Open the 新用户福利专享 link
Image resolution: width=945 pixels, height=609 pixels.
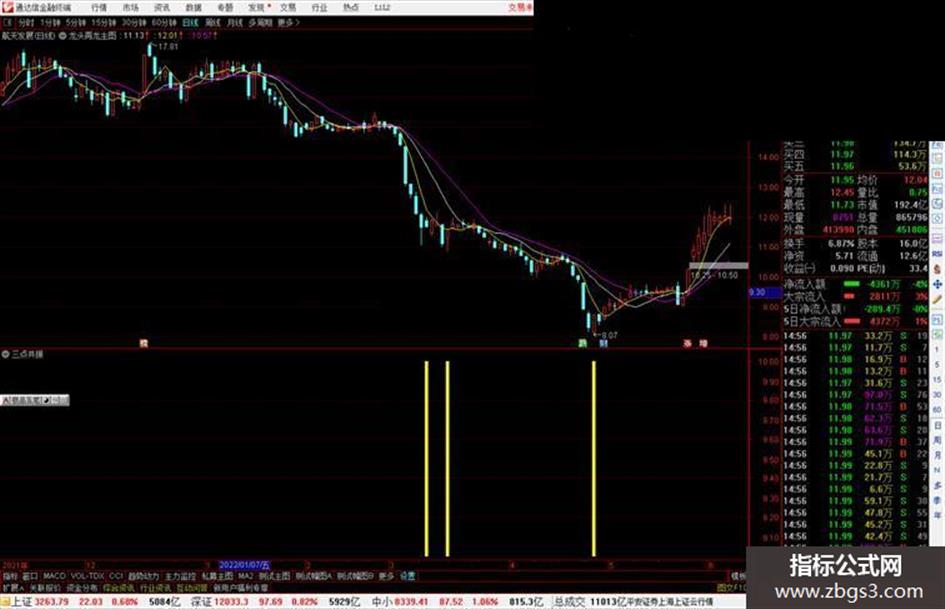[240, 587]
